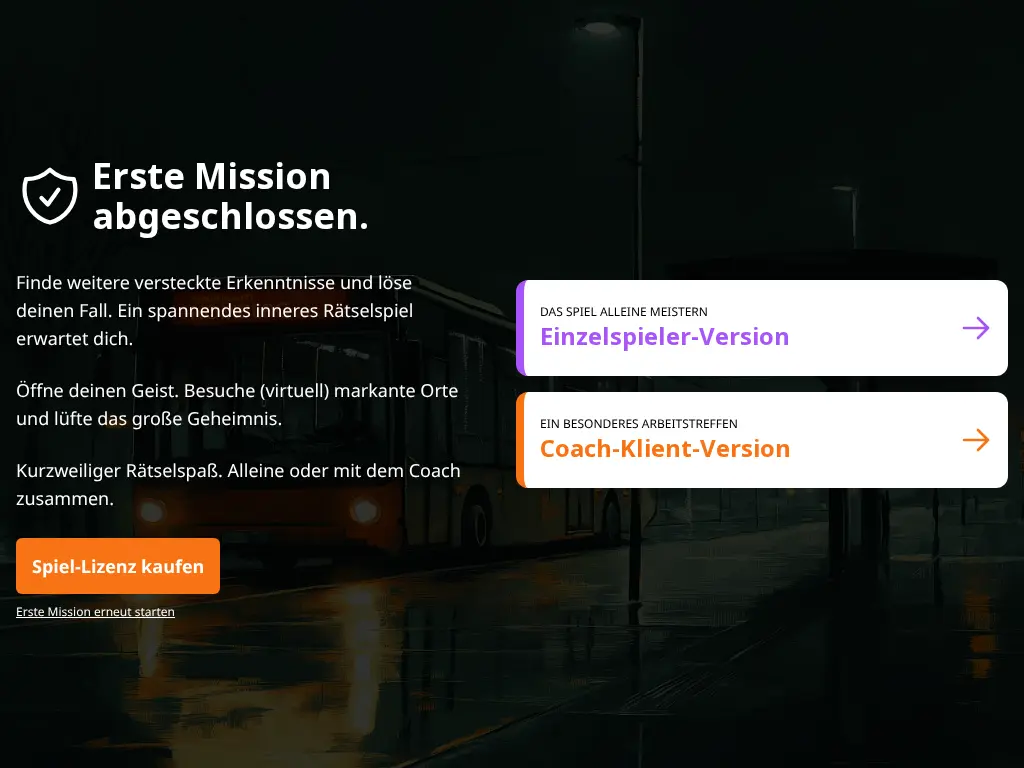Click the 'EIN BESONDERES ARBEITSTREFFEN' label
Image resolution: width=1024 pixels, height=768 pixels.
tap(638, 424)
